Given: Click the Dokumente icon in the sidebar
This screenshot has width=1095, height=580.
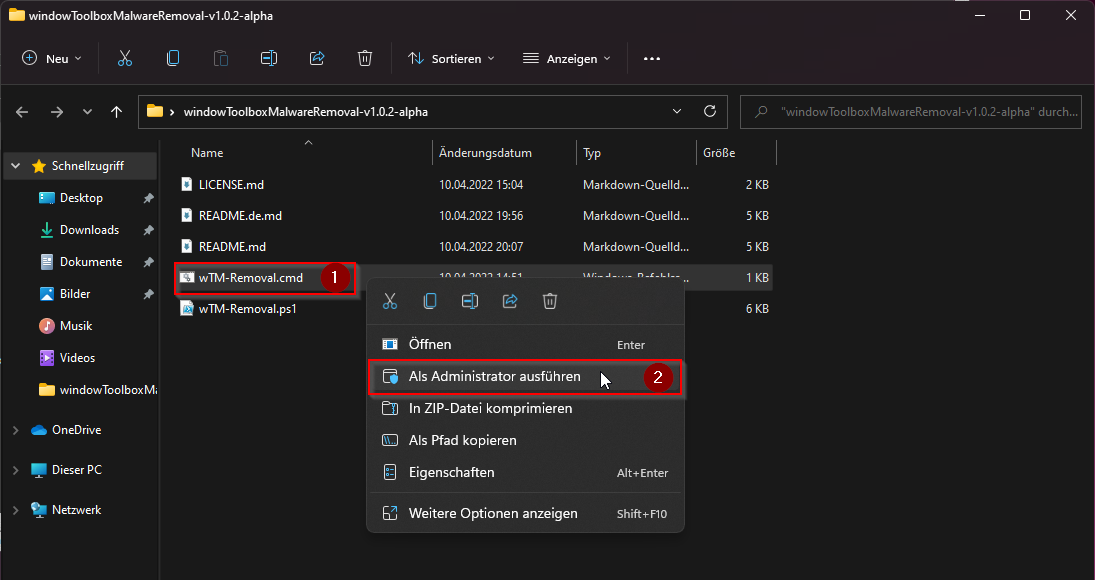Looking at the screenshot, I should coord(47,262).
